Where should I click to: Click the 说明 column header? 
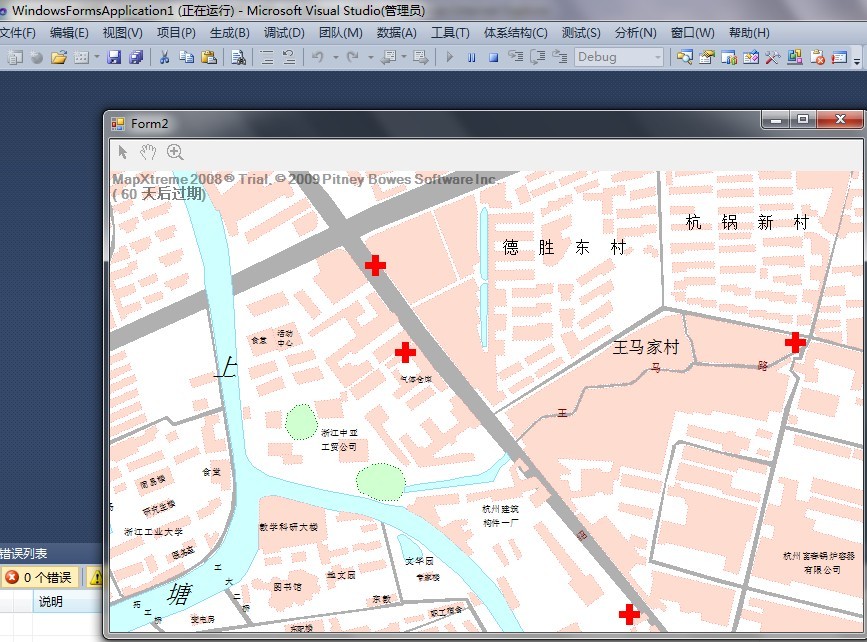(50, 601)
